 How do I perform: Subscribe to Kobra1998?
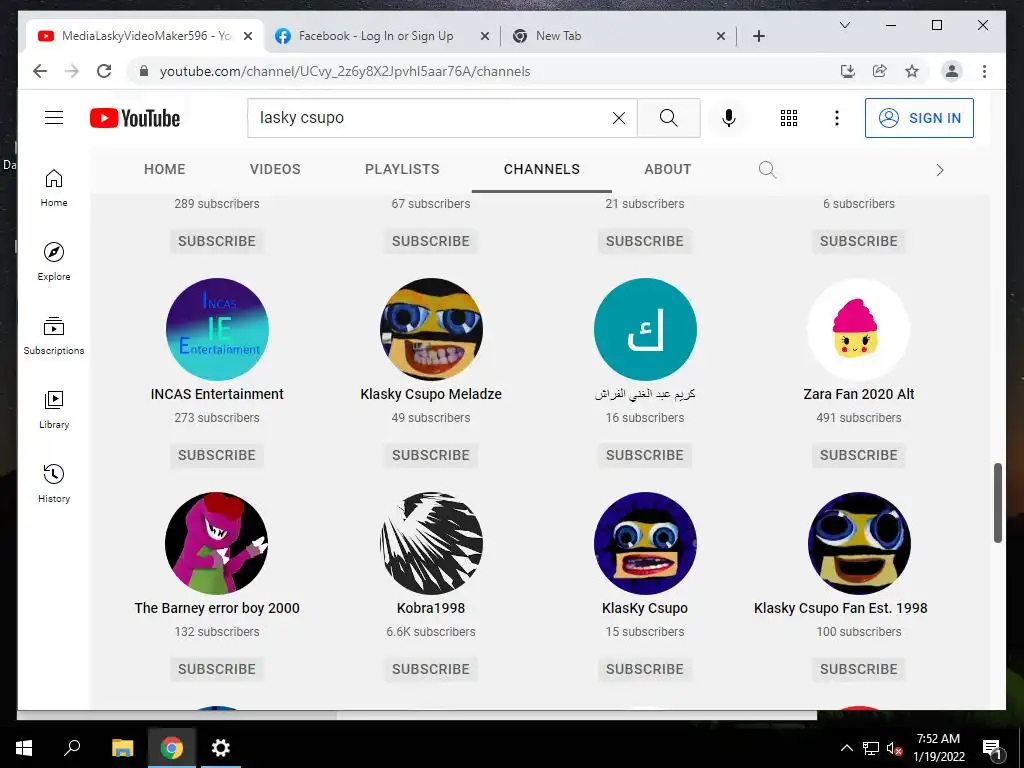tap(431, 669)
